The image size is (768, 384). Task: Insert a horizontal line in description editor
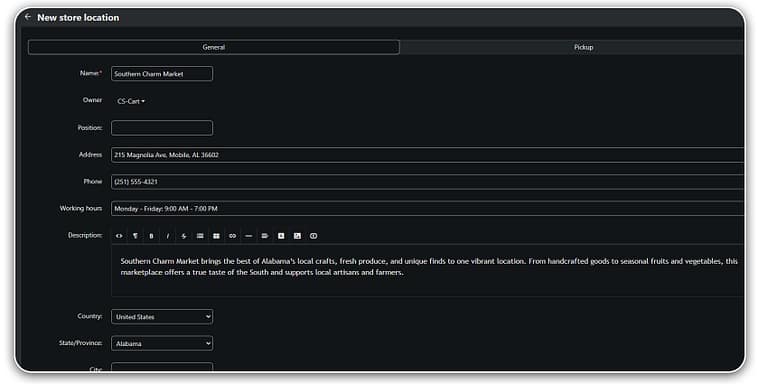[x=248, y=236]
